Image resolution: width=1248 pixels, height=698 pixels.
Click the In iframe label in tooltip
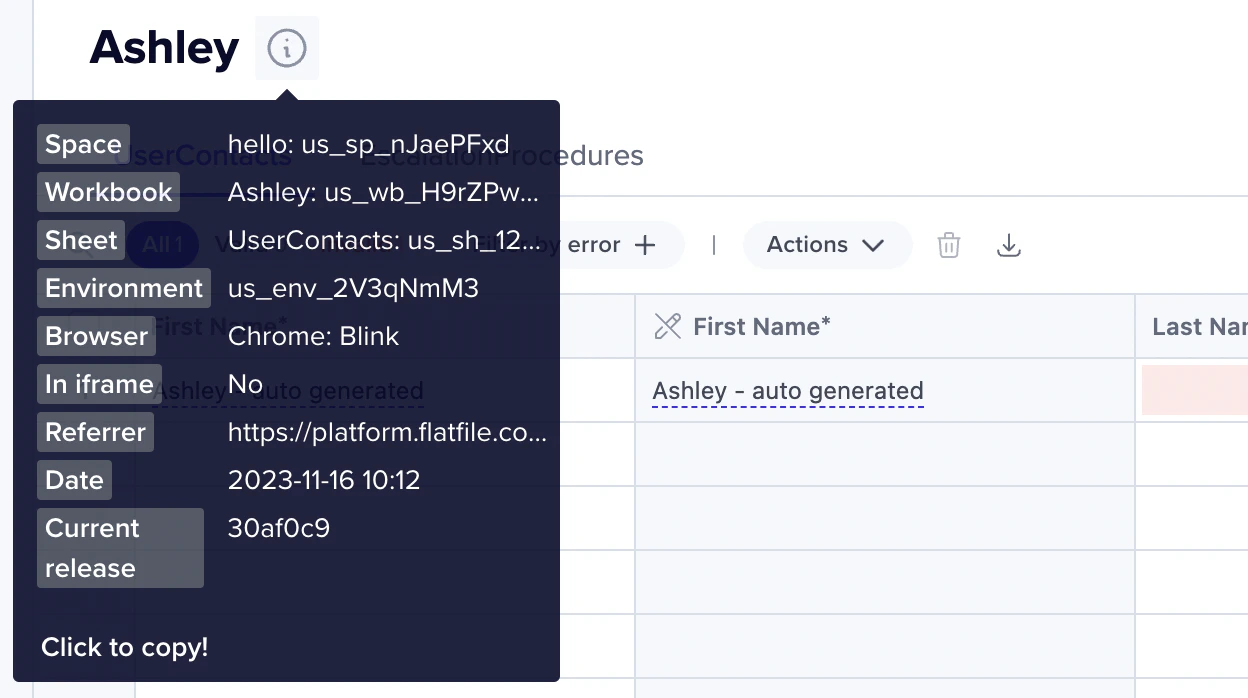(x=99, y=384)
